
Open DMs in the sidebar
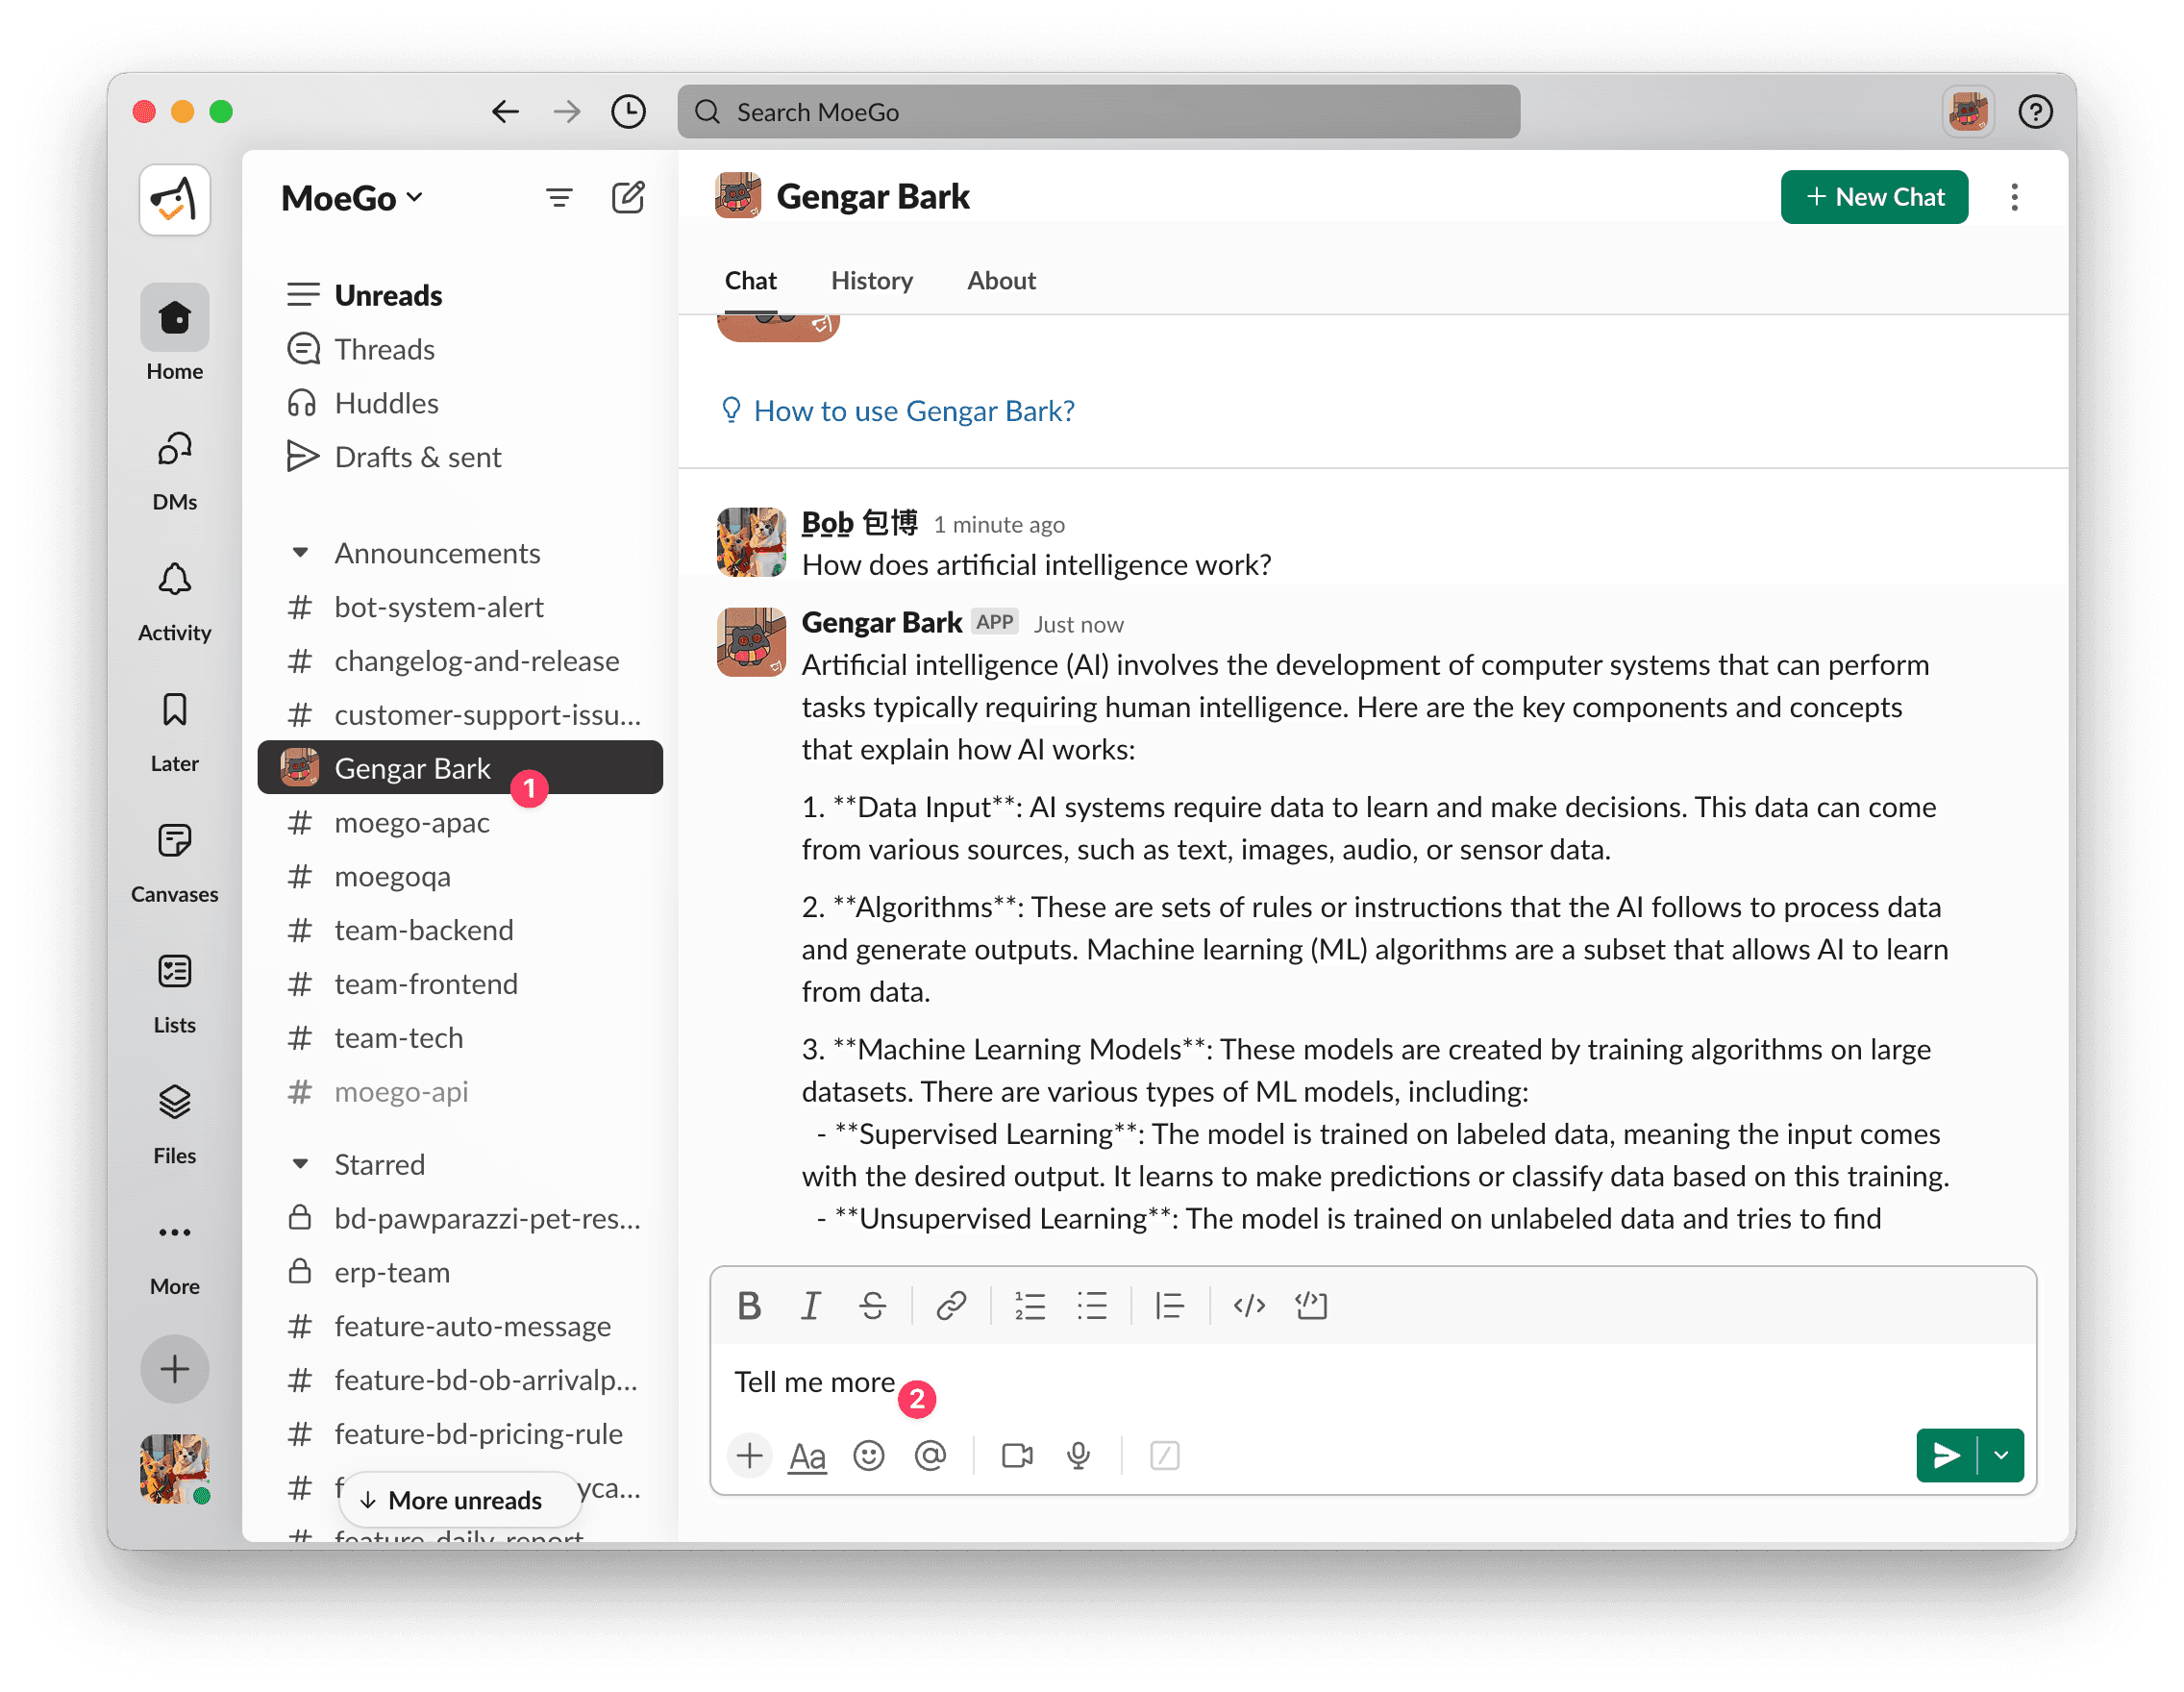point(174,470)
